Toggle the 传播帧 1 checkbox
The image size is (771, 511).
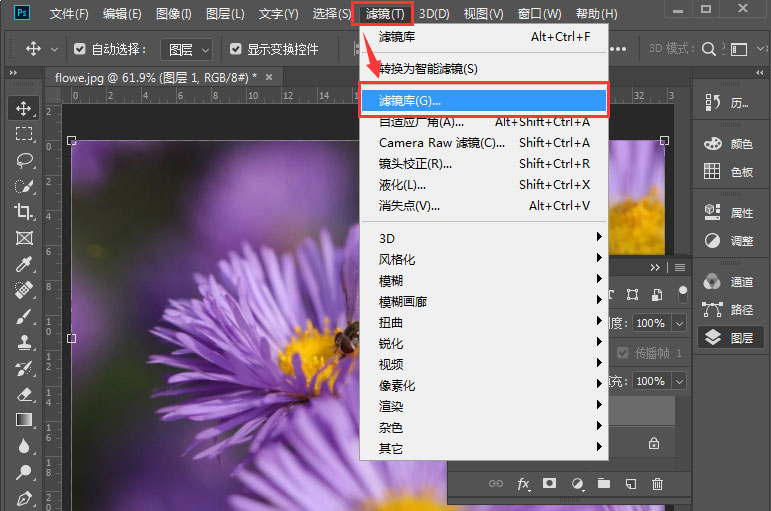tap(623, 353)
